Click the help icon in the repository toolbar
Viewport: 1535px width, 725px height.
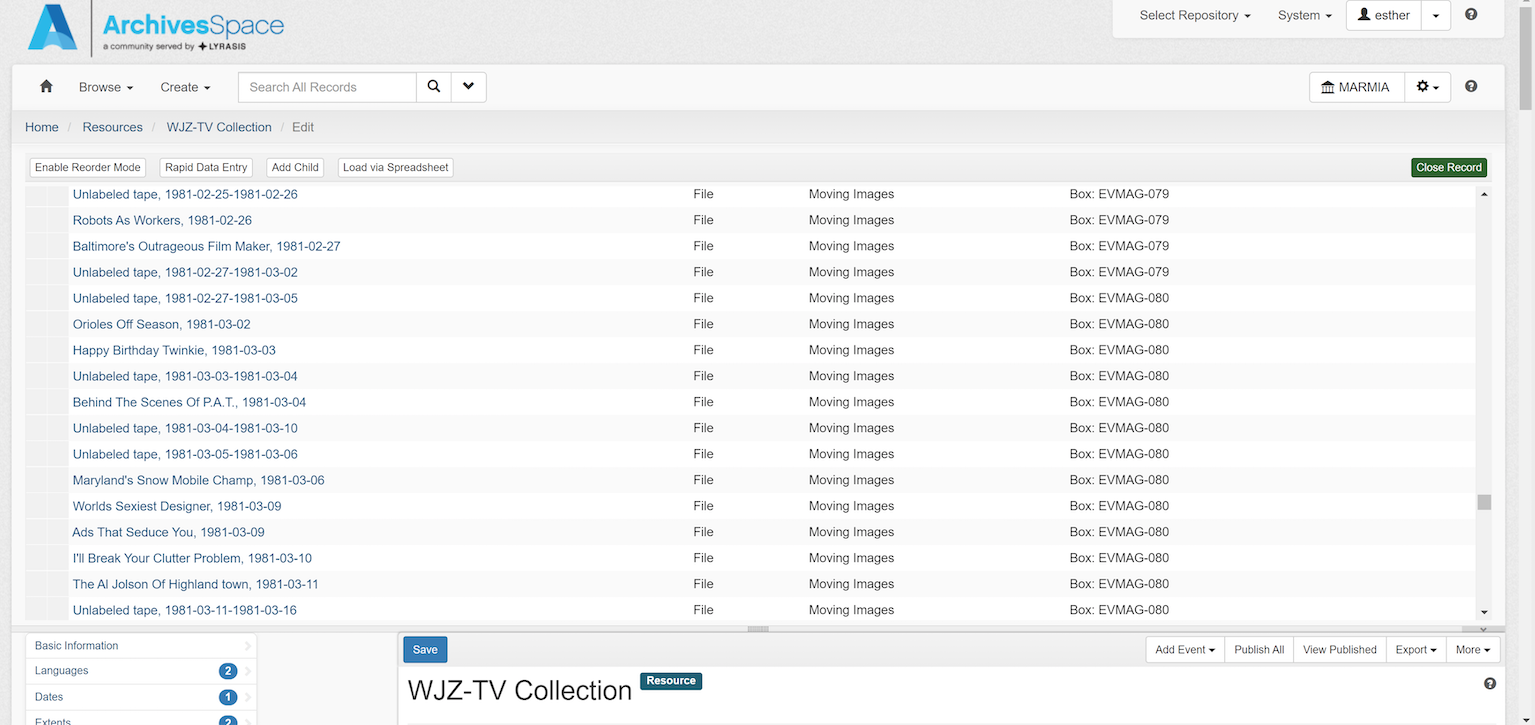[x=1471, y=87]
